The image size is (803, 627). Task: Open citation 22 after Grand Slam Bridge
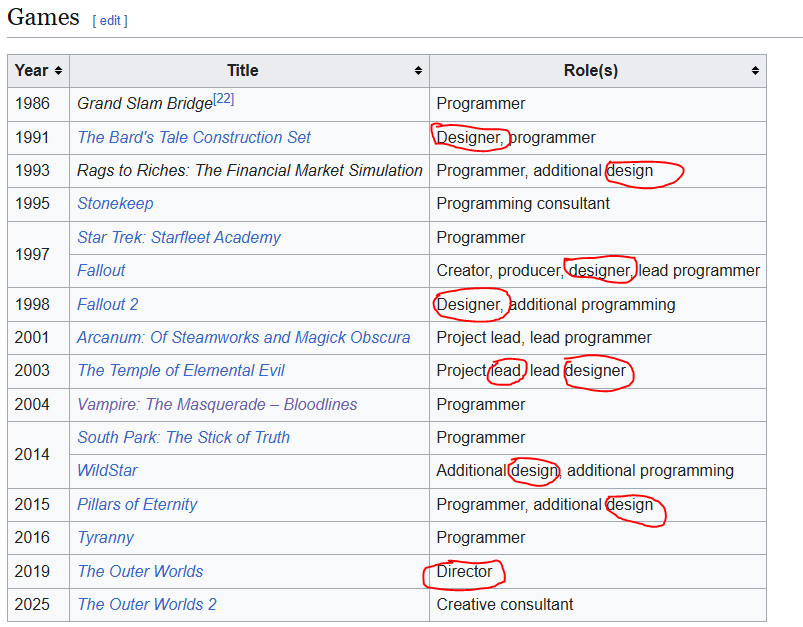click(x=223, y=98)
